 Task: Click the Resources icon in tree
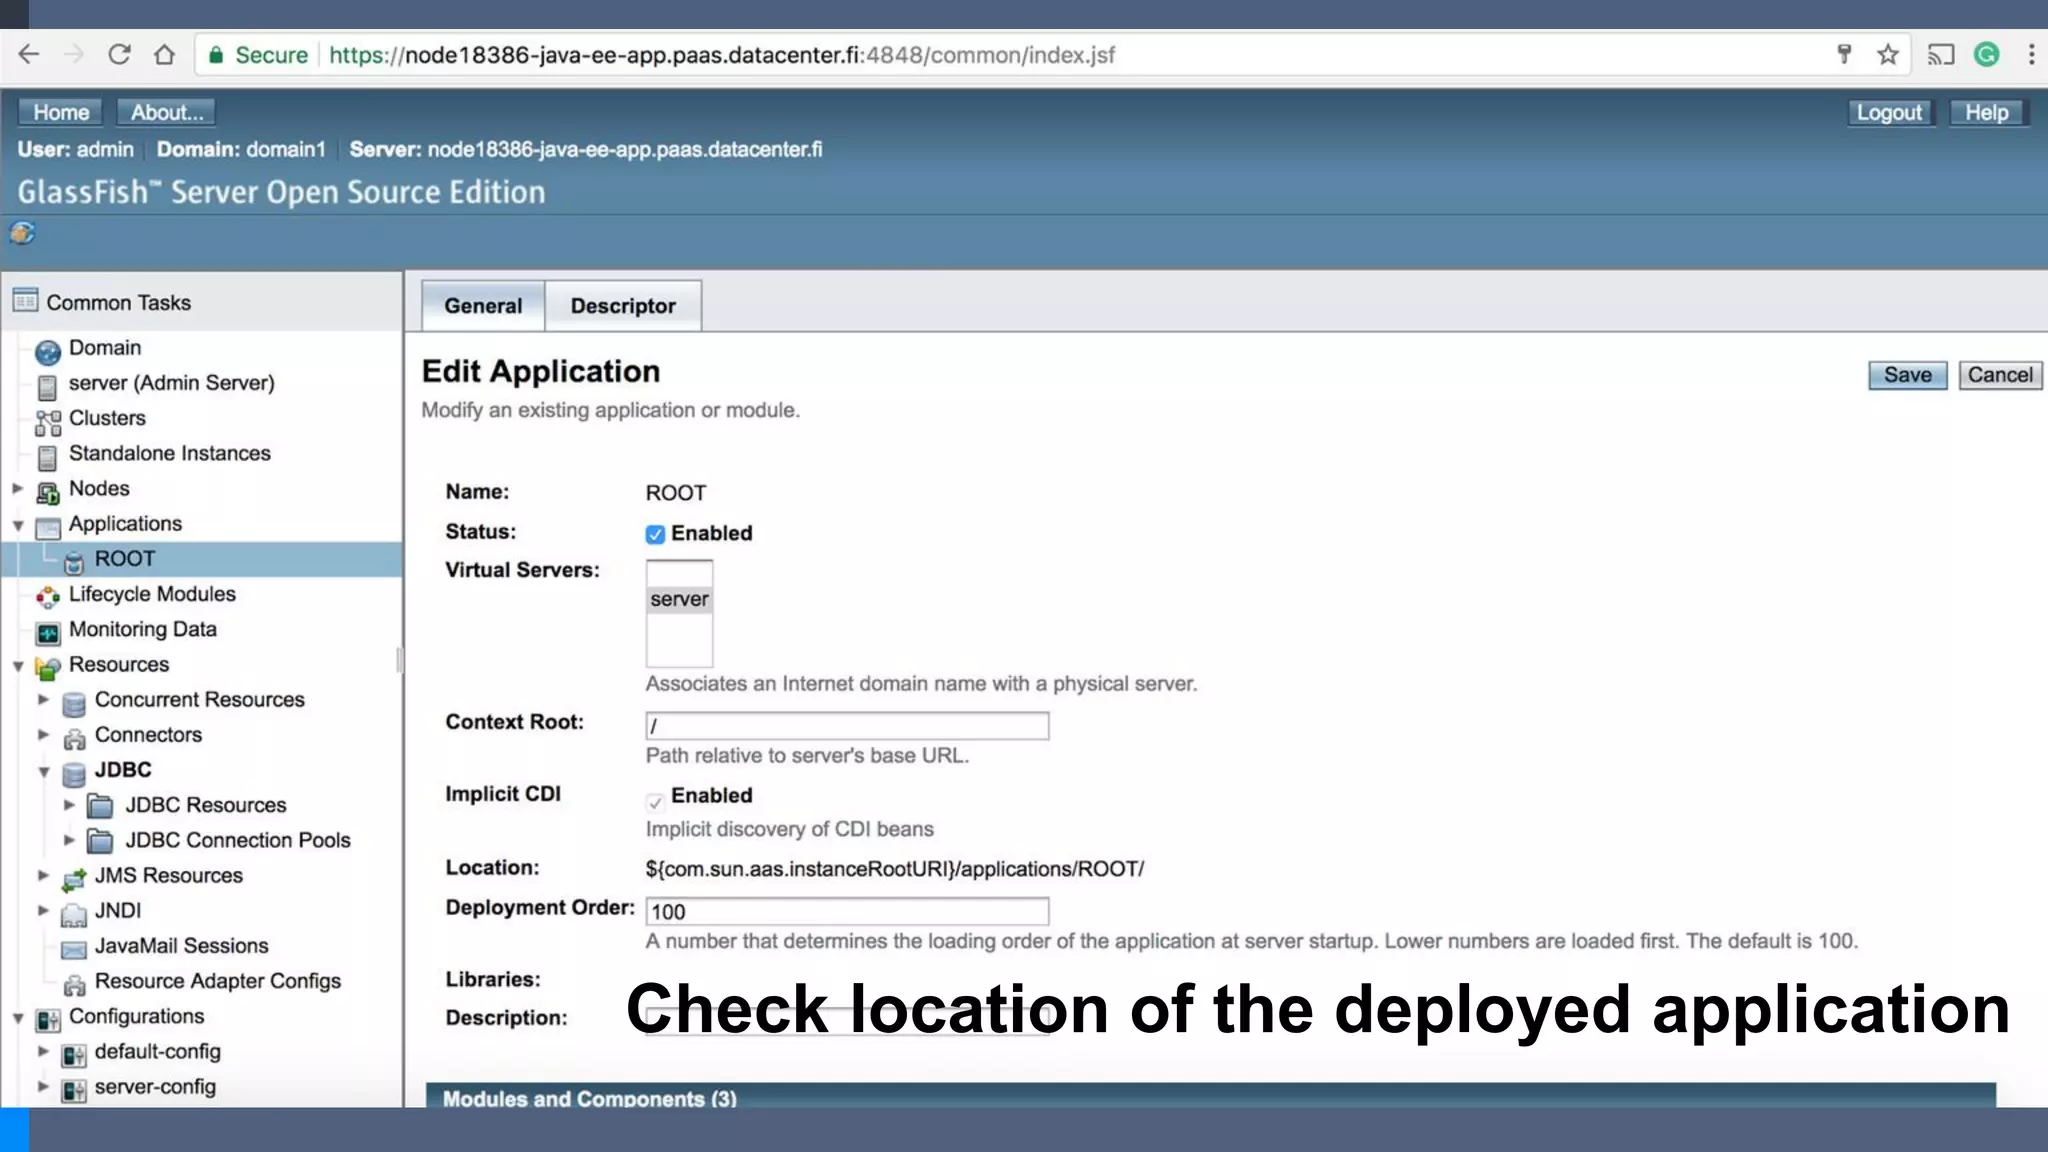[x=47, y=668]
